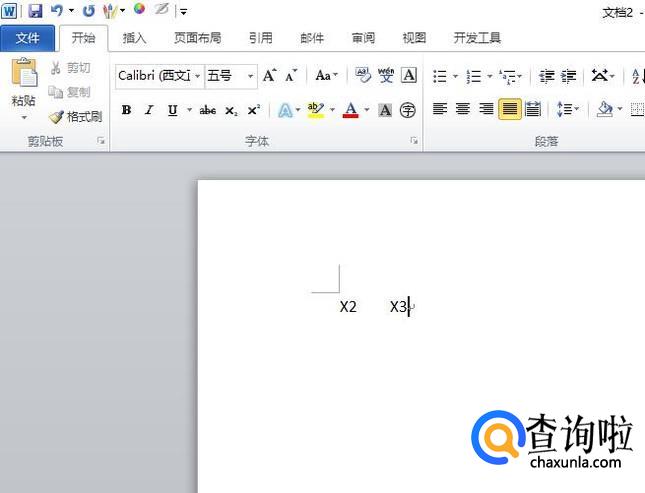Image resolution: width=645 pixels, height=493 pixels.
Task: Click the Save icon in quick access toolbar
Action: click(35, 11)
